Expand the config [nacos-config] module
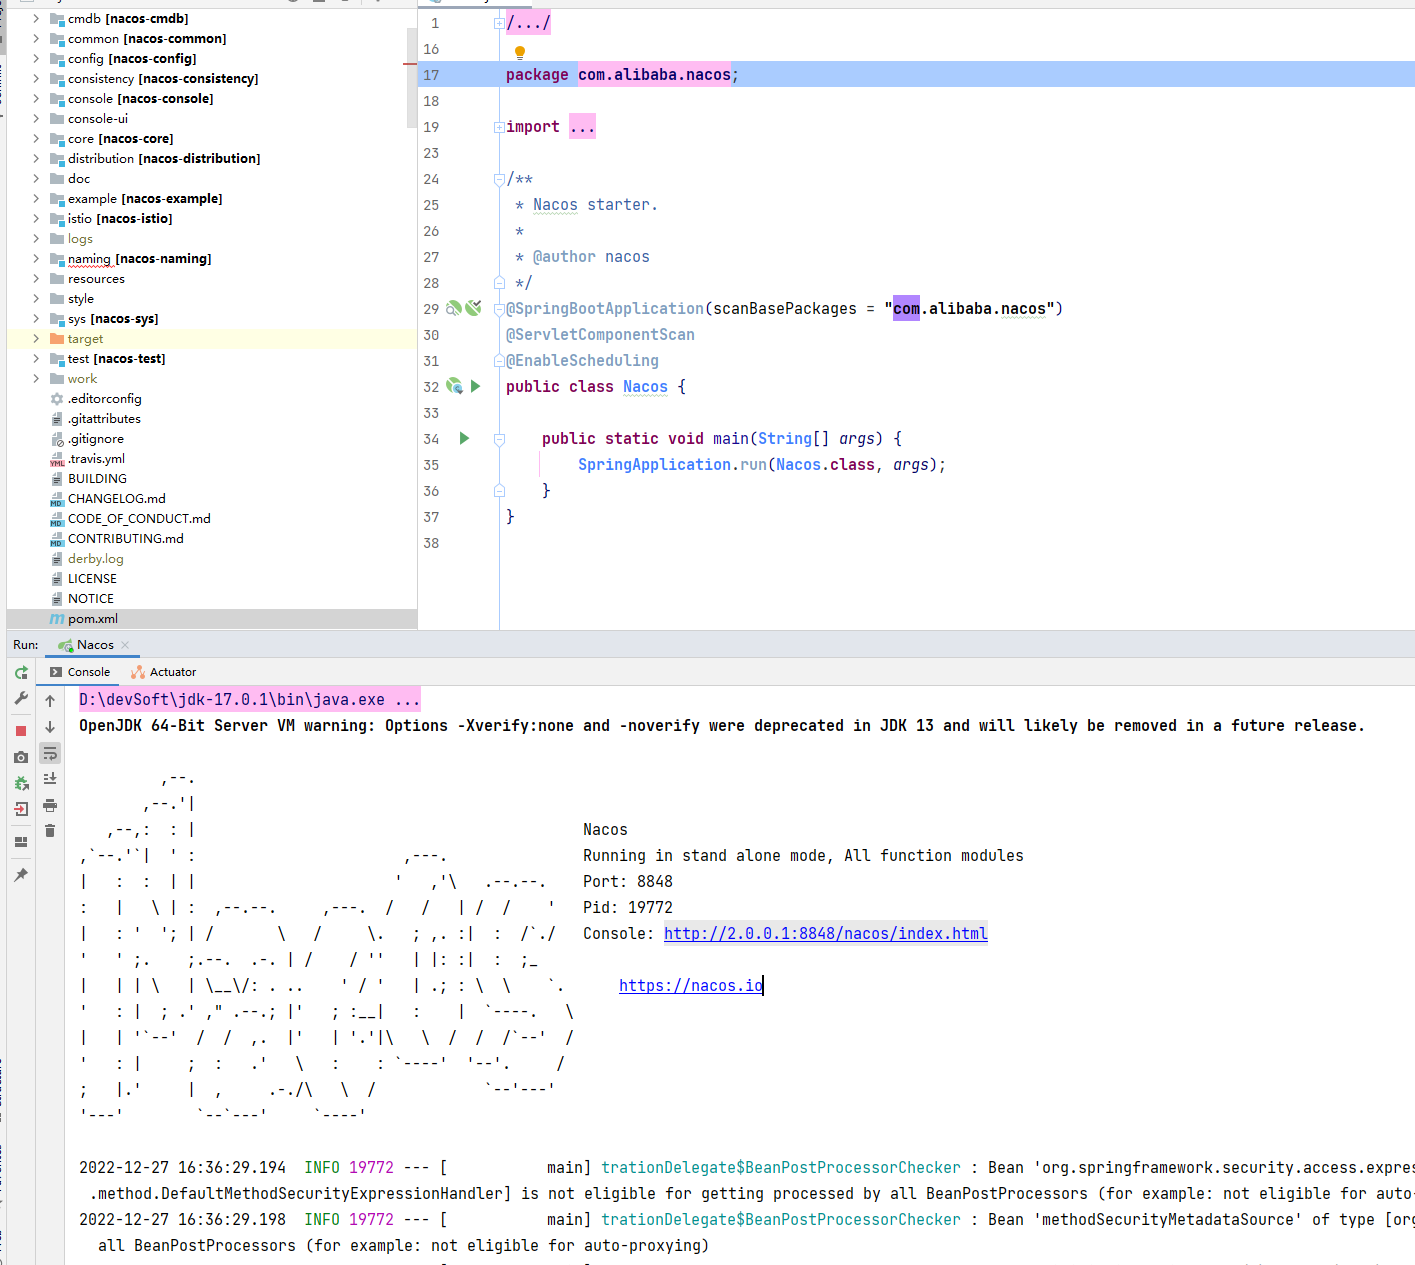Viewport: 1415px width, 1265px height. coord(36,59)
